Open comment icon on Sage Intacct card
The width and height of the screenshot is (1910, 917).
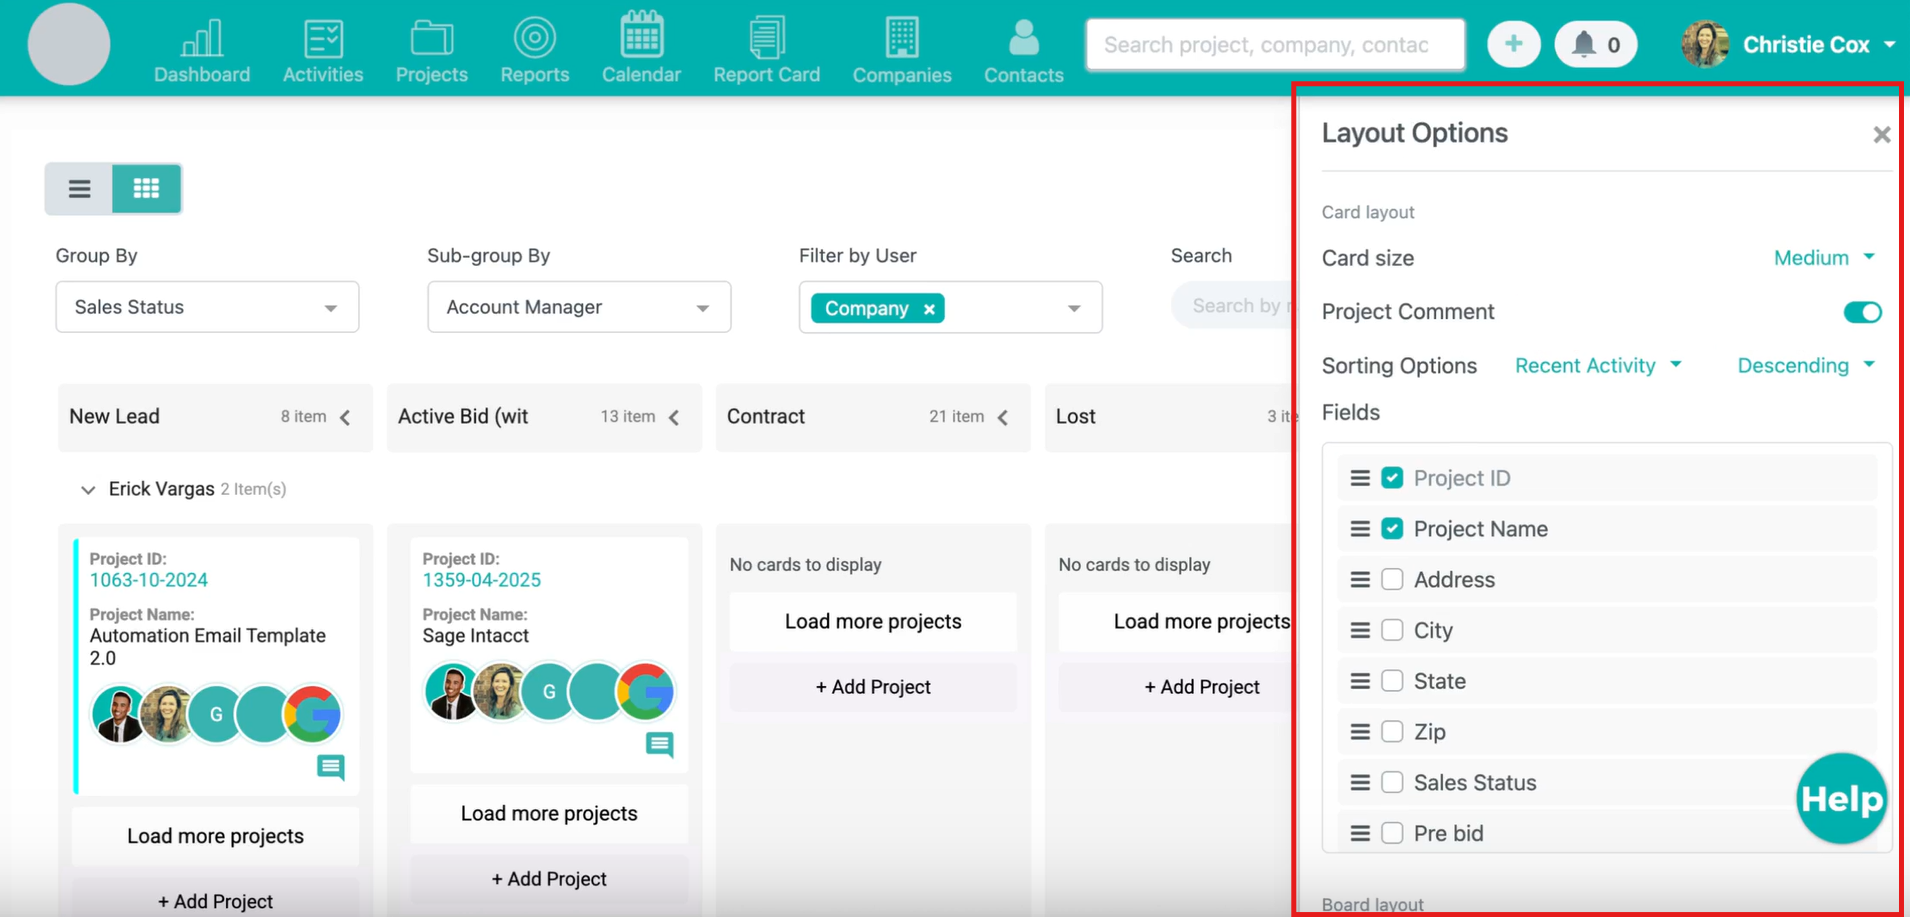click(x=660, y=744)
